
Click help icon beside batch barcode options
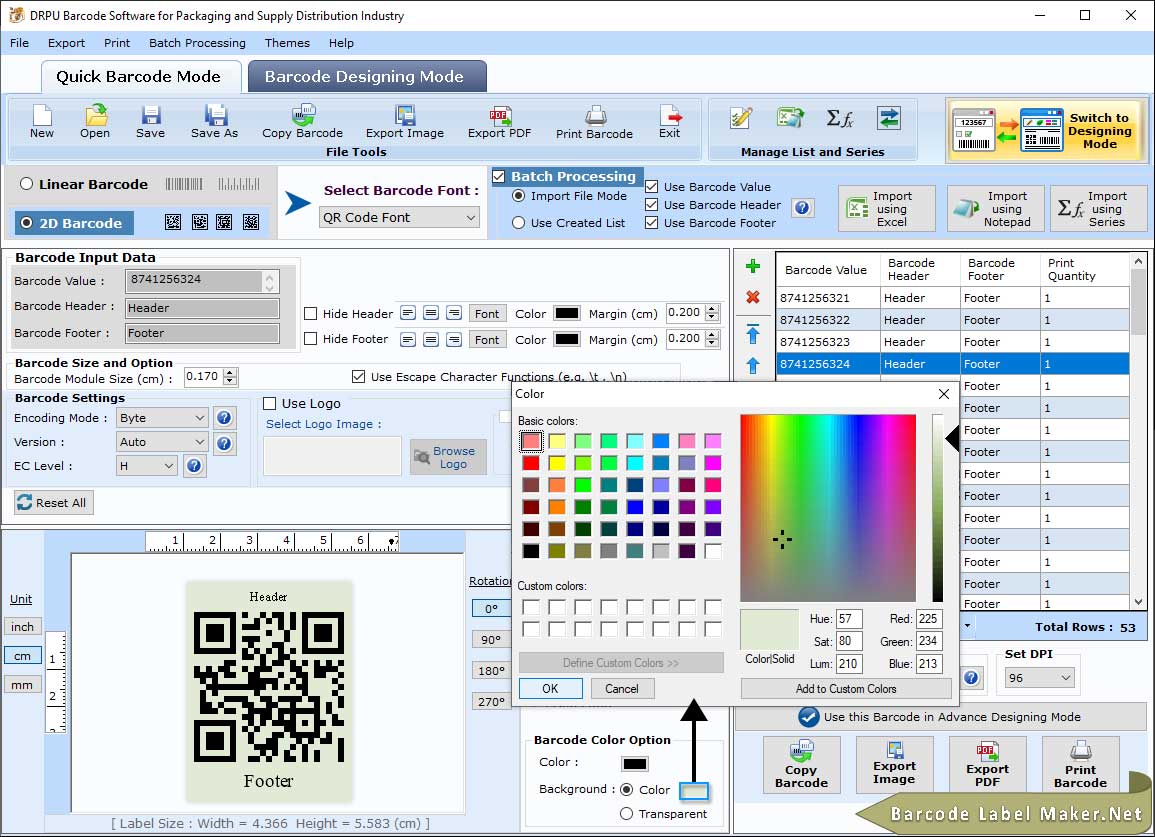(803, 208)
